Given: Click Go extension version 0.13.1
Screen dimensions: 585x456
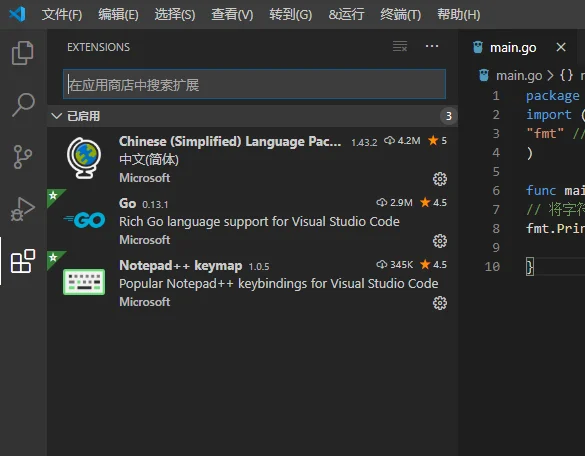Looking at the screenshot, I should coord(155,204).
